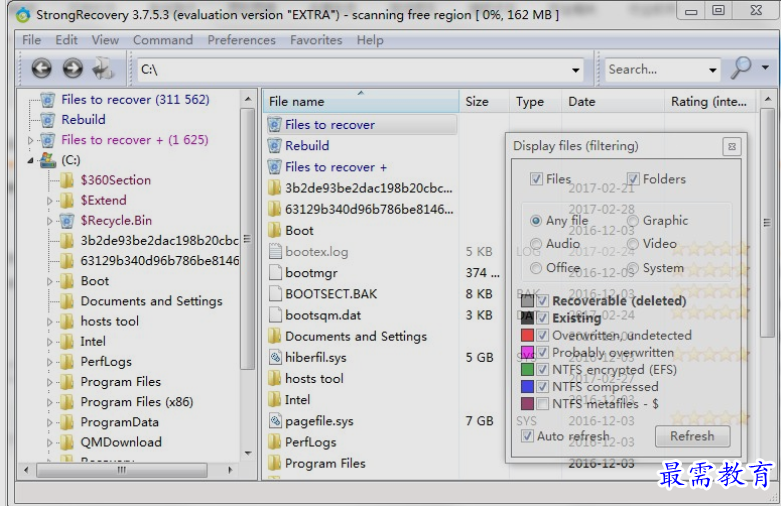Image resolution: width=781 pixels, height=506 pixels.
Task: Expand the Files to recover + tree node
Action: pyautogui.click(x=30, y=140)
